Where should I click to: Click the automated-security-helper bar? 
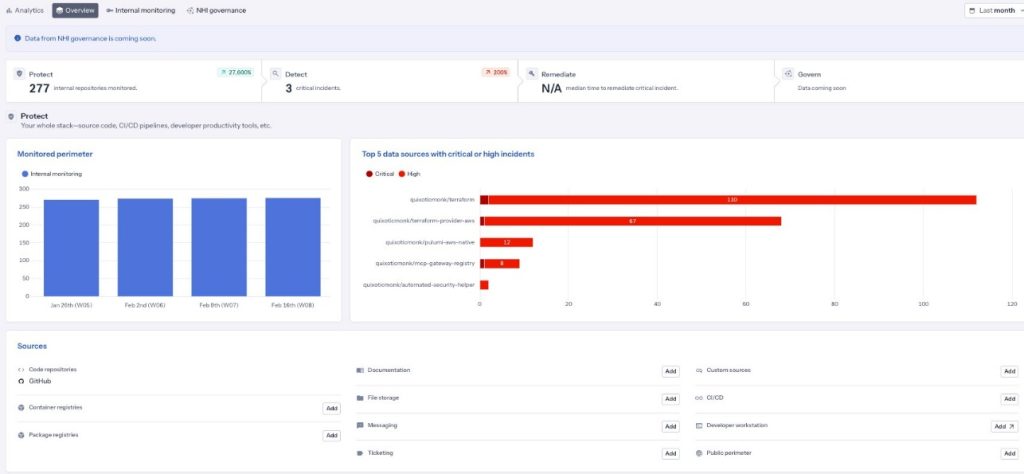tap(484, 285)
